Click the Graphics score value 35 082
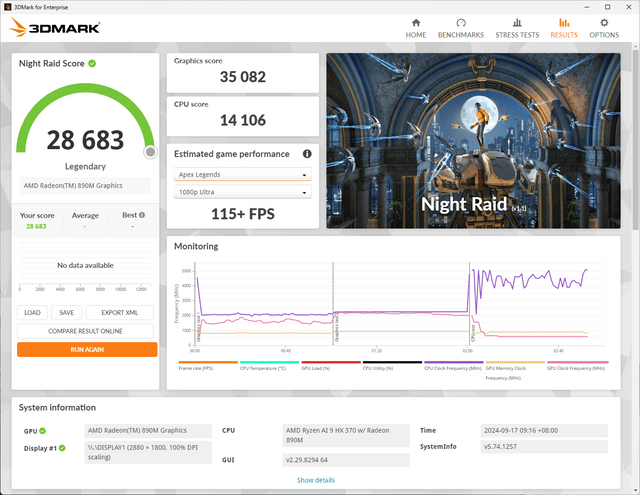The image size is (640, 495). coord(243,77)
